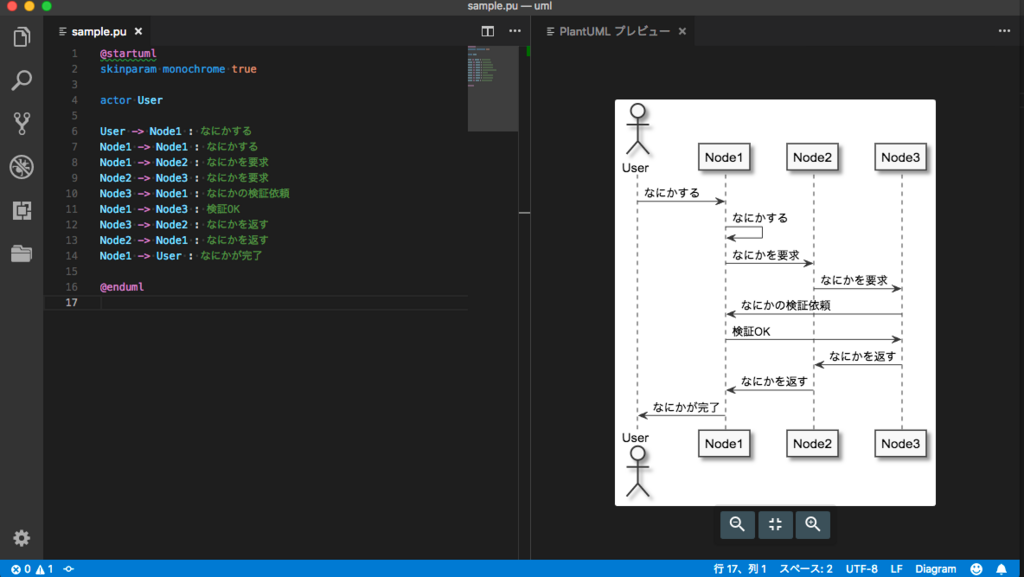
Task: Open the Search view
Action: pos(22,80)
